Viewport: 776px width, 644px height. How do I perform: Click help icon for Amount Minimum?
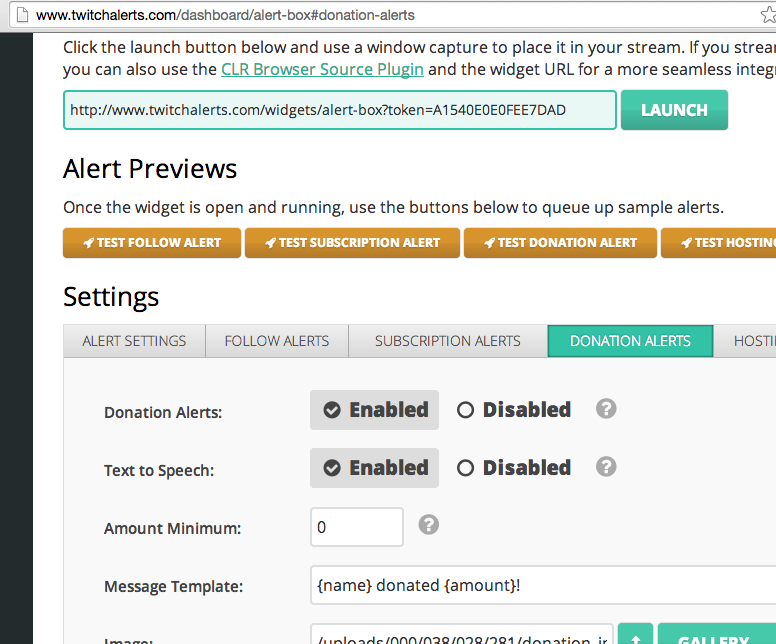pos(429,525)
